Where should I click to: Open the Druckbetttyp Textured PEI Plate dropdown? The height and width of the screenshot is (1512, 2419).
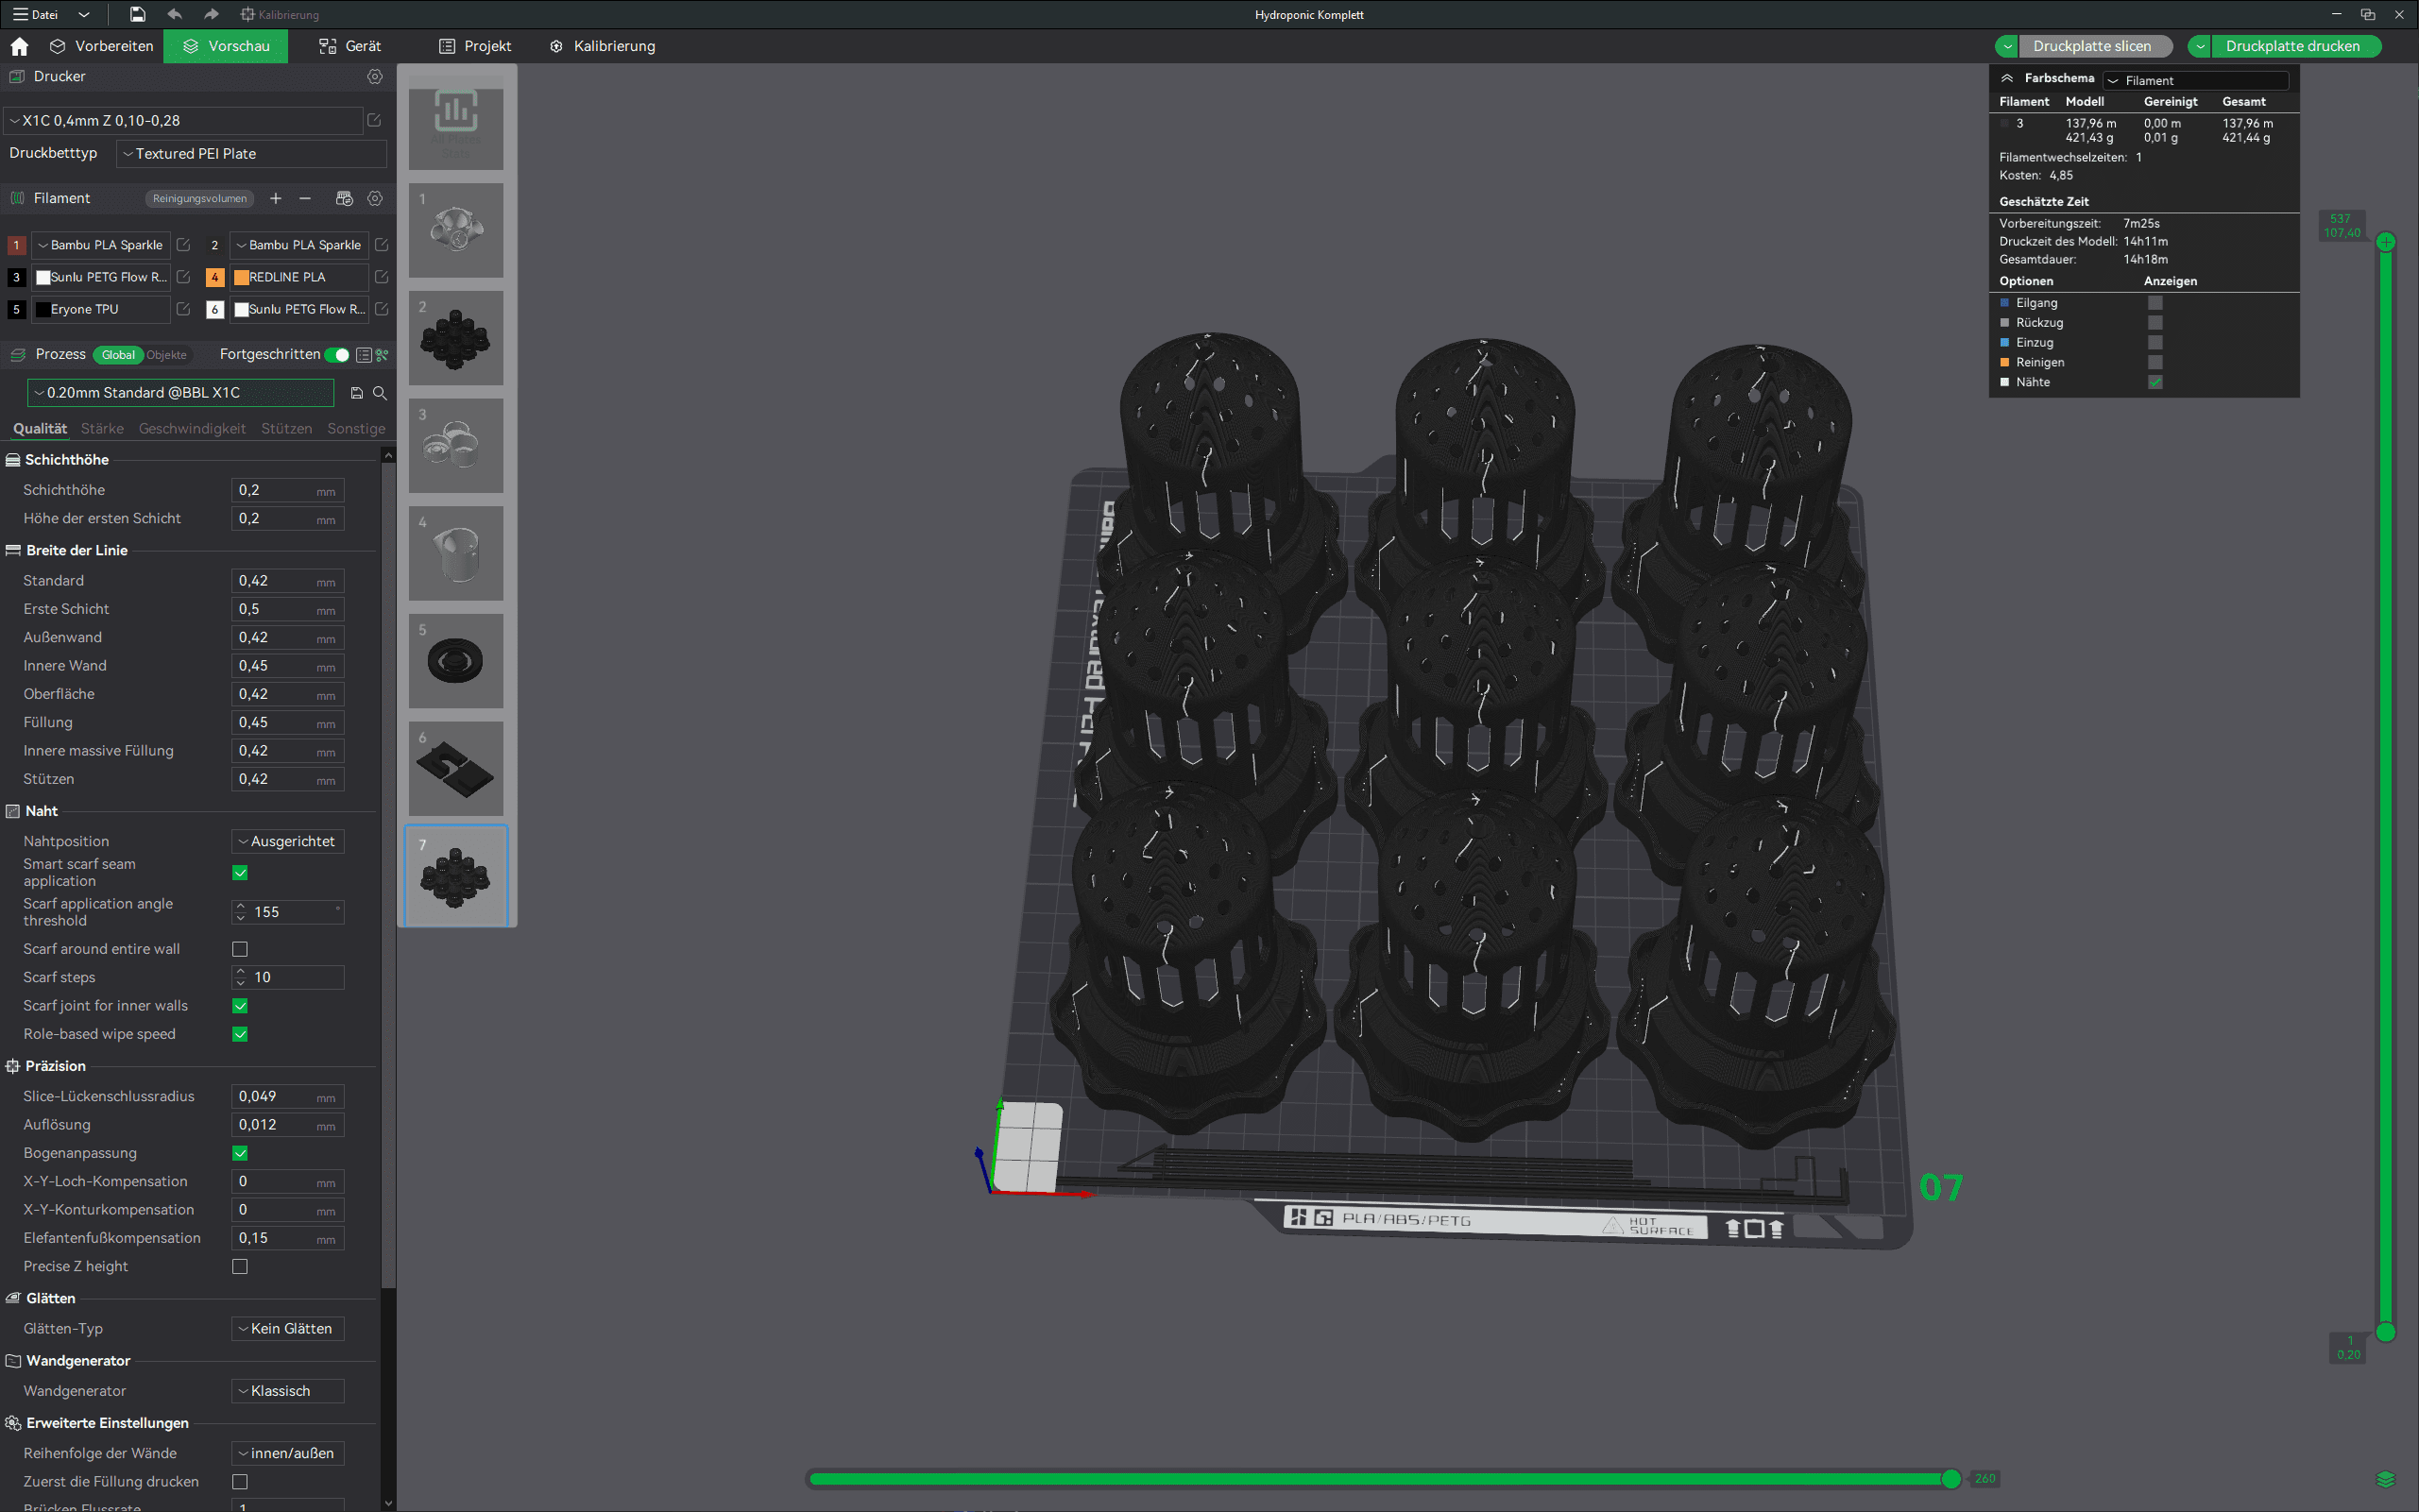click(x=252, y=154)
